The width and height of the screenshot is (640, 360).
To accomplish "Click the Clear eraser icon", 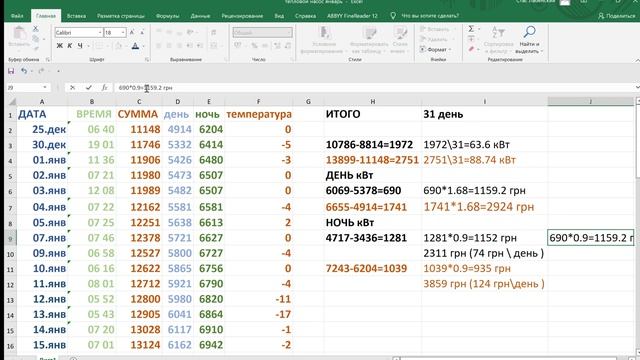I will [x=471, y=49].
